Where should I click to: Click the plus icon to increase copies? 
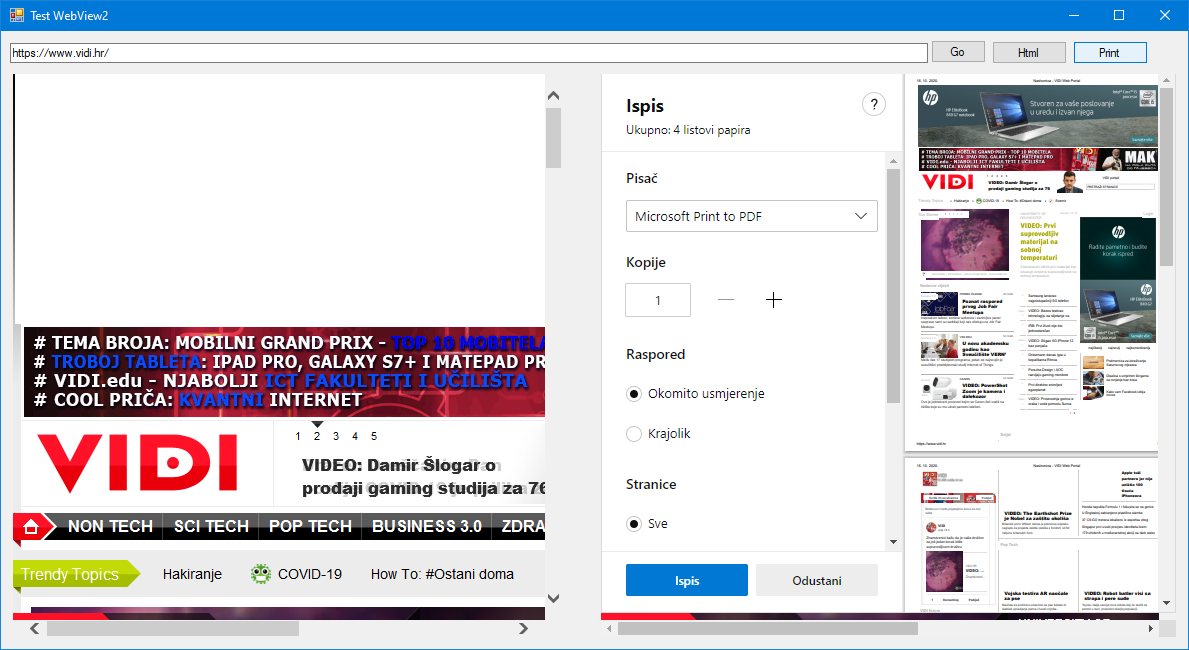tap(773, 300)
